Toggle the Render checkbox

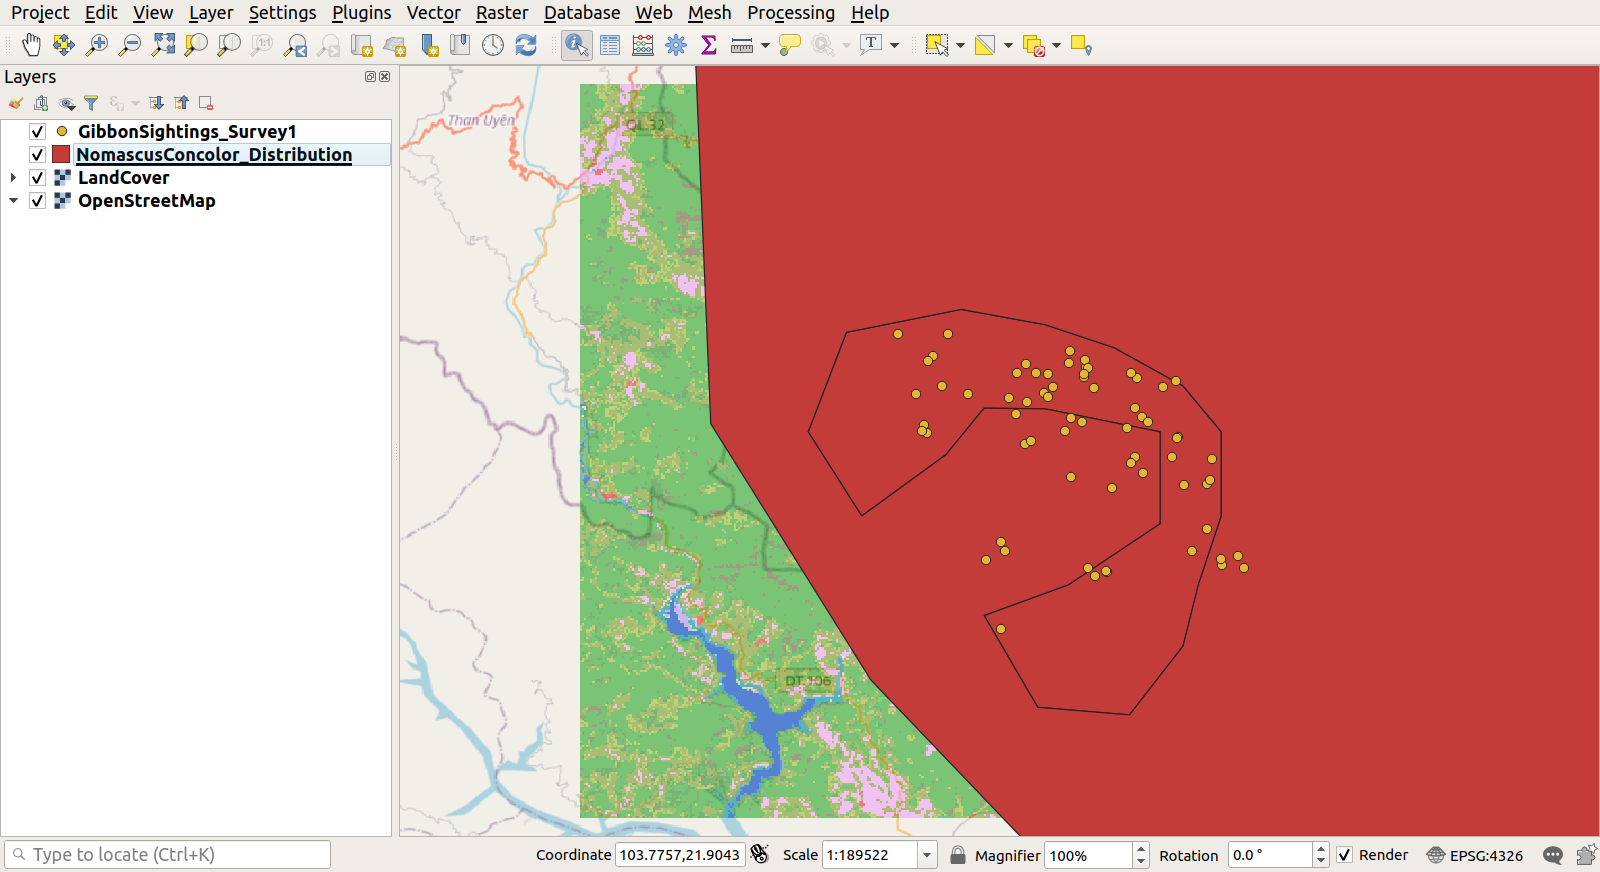pyautogui.click(x=1345, y=855)
